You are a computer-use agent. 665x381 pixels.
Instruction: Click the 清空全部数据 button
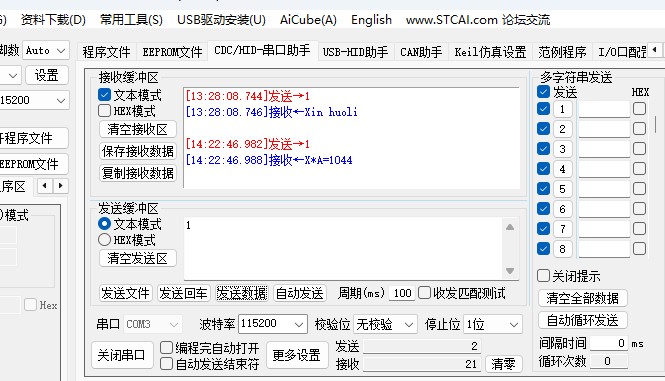582,298
